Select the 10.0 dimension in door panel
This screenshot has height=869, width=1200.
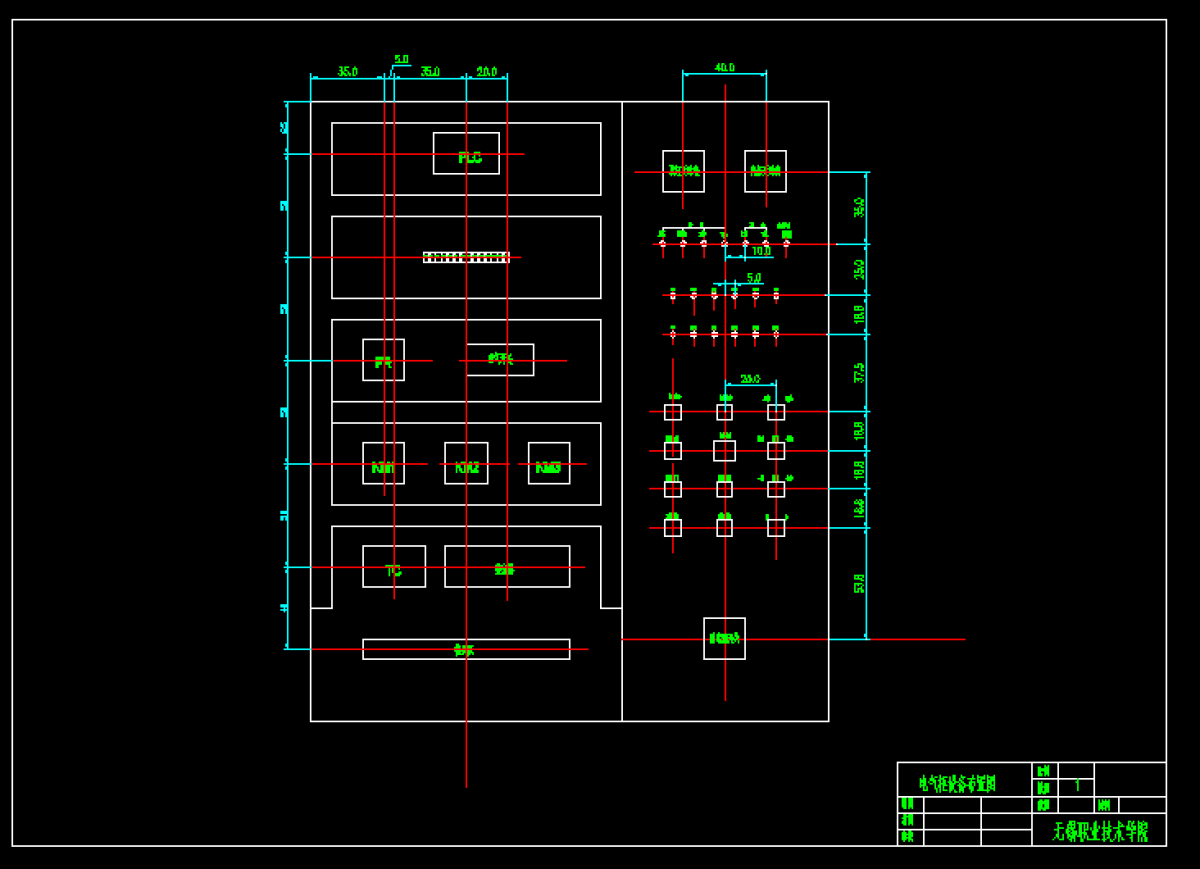coord(762,252)
